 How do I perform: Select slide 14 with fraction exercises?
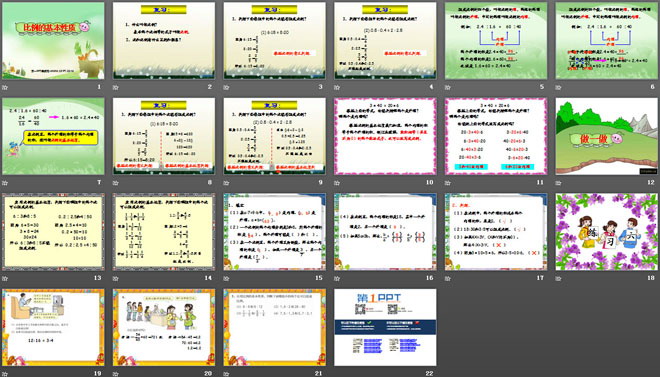pos(164,232)
